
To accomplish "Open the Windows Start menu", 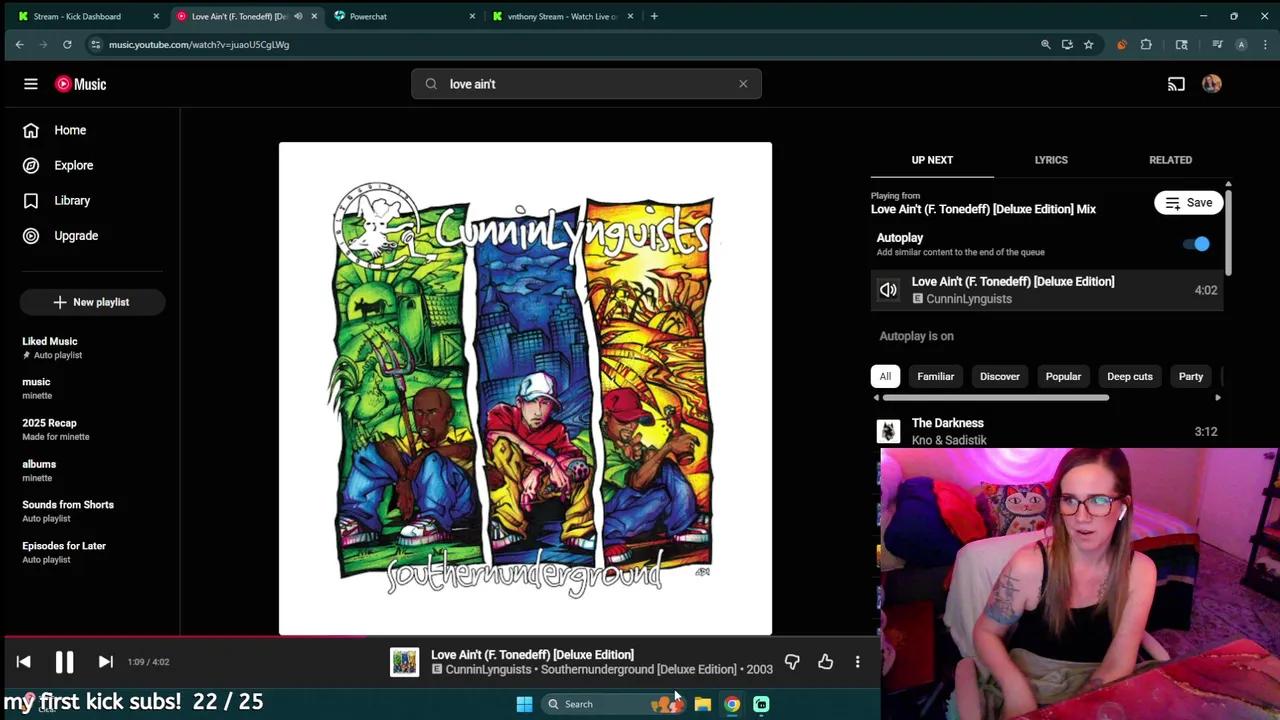I will [524, 704].
